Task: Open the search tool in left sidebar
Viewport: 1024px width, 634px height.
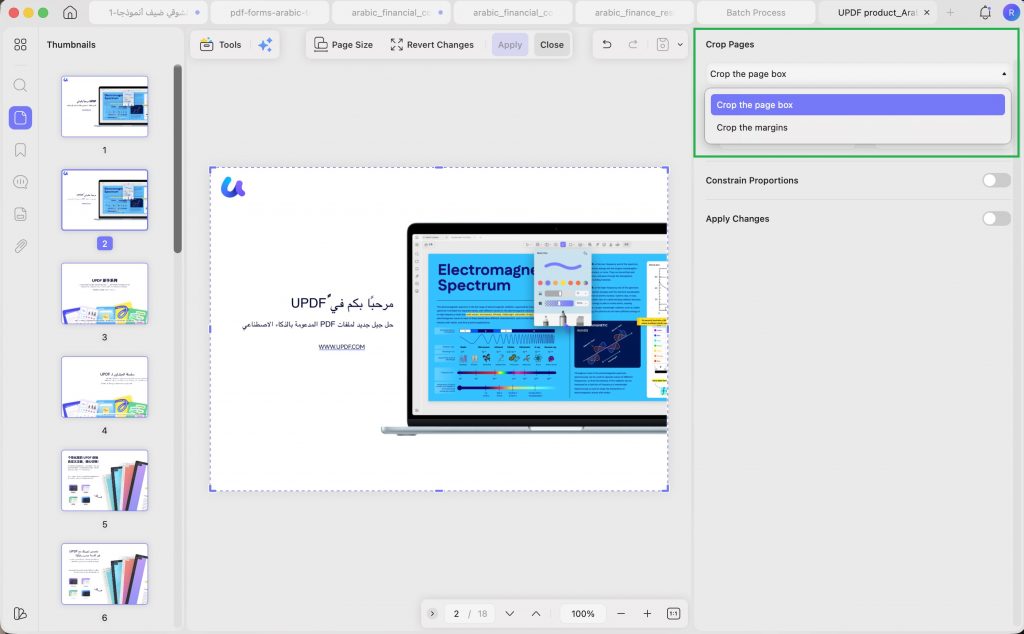Action: click(20, 85)
